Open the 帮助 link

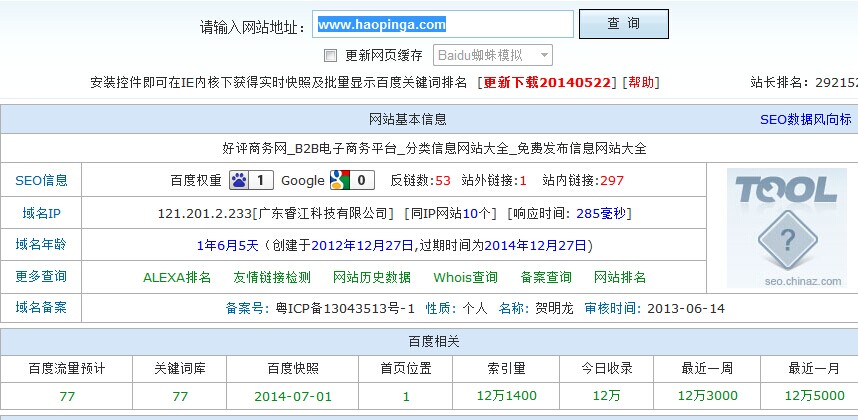click(641, 83)
